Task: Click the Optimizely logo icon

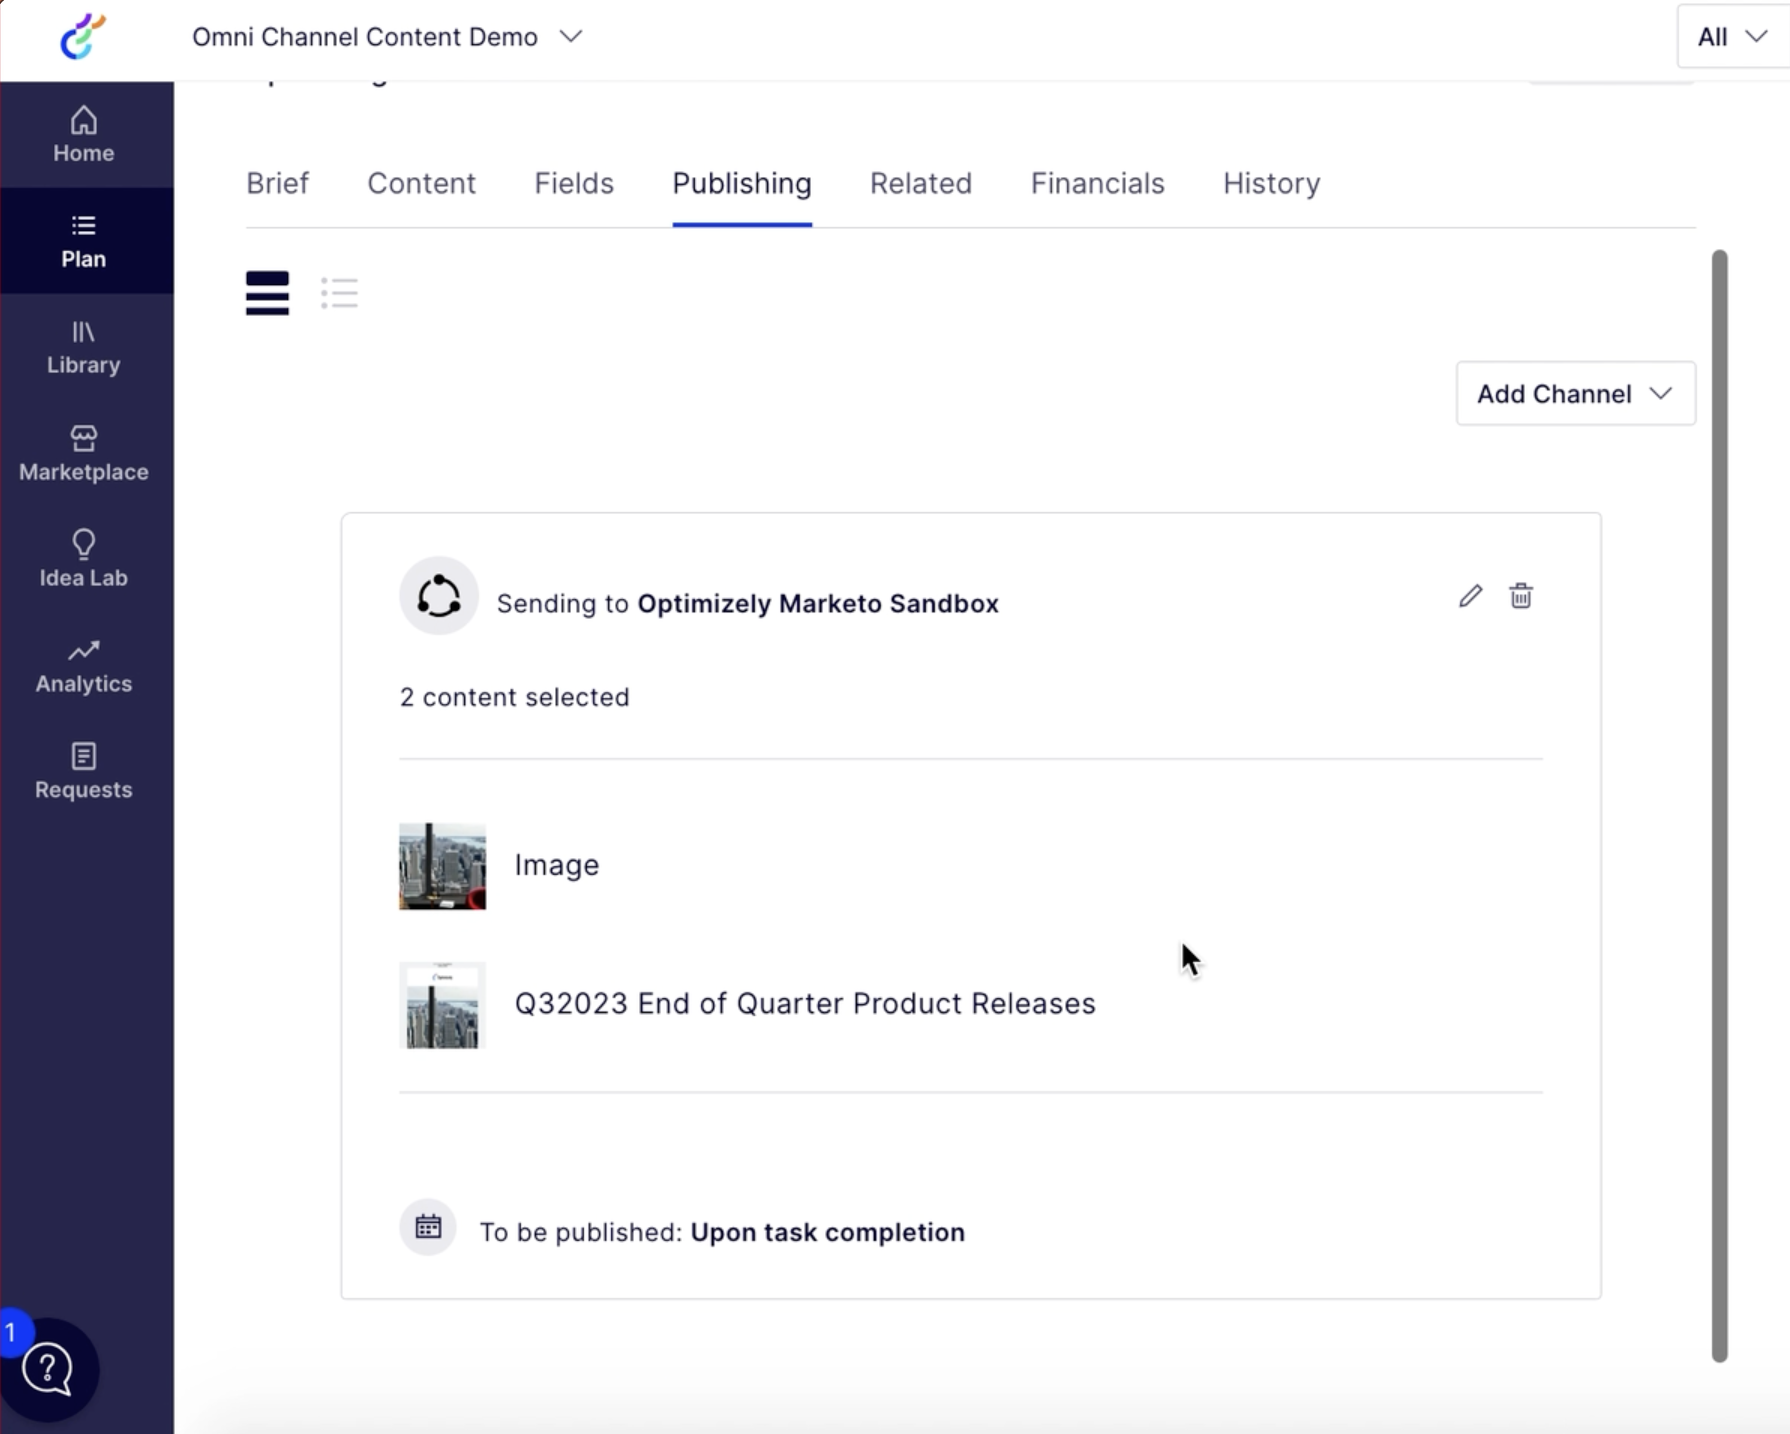Action: click(83, 37)
